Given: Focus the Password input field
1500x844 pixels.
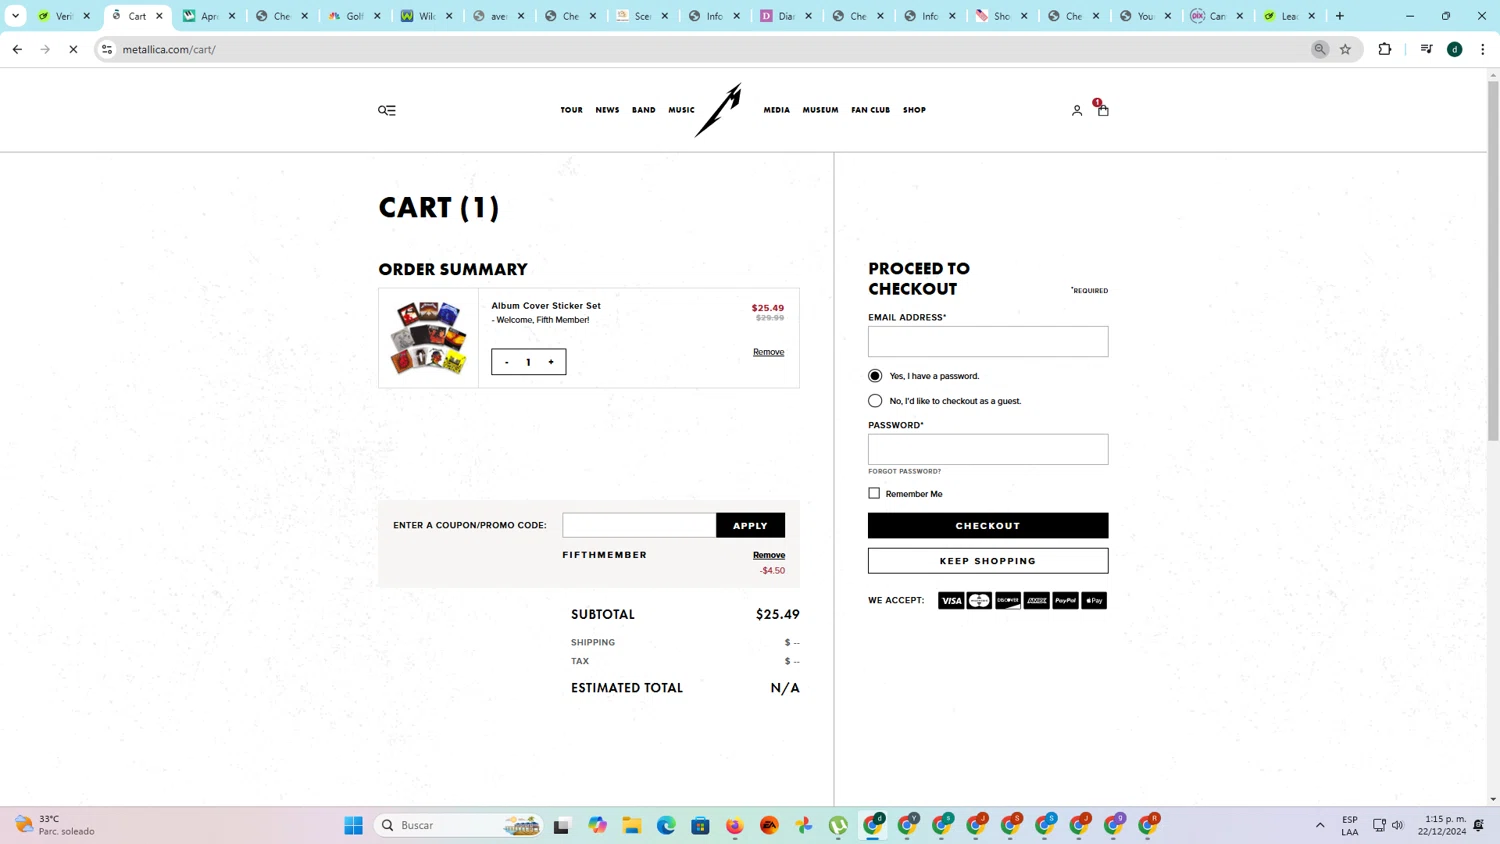Looking at the screenshot, I should [988, 449].
